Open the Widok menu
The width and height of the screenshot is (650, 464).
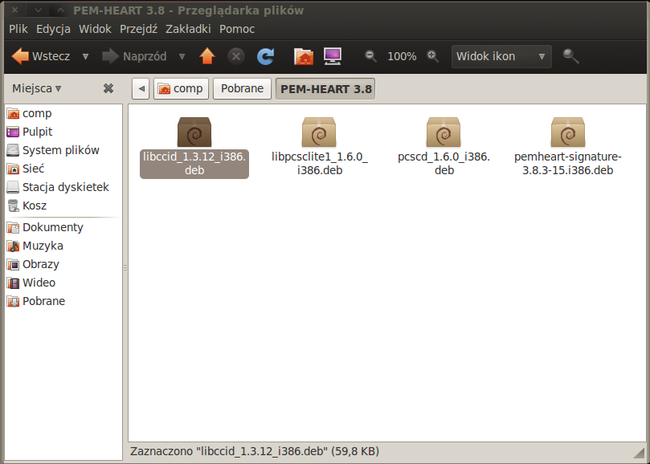95,29
